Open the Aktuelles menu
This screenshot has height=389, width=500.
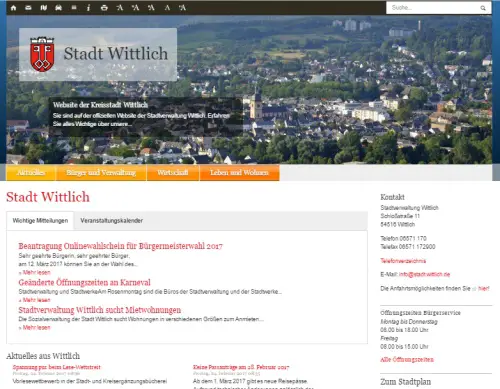pyautogui.click(x=31, y=173)
